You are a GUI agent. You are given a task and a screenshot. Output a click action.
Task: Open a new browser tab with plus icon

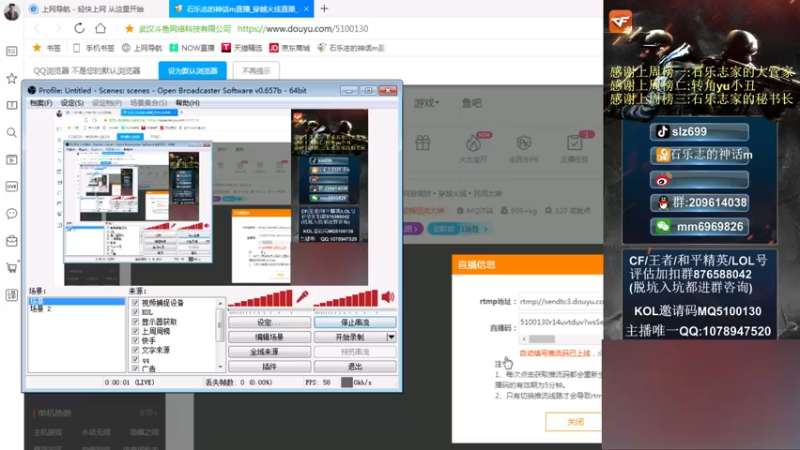point(324,9)
